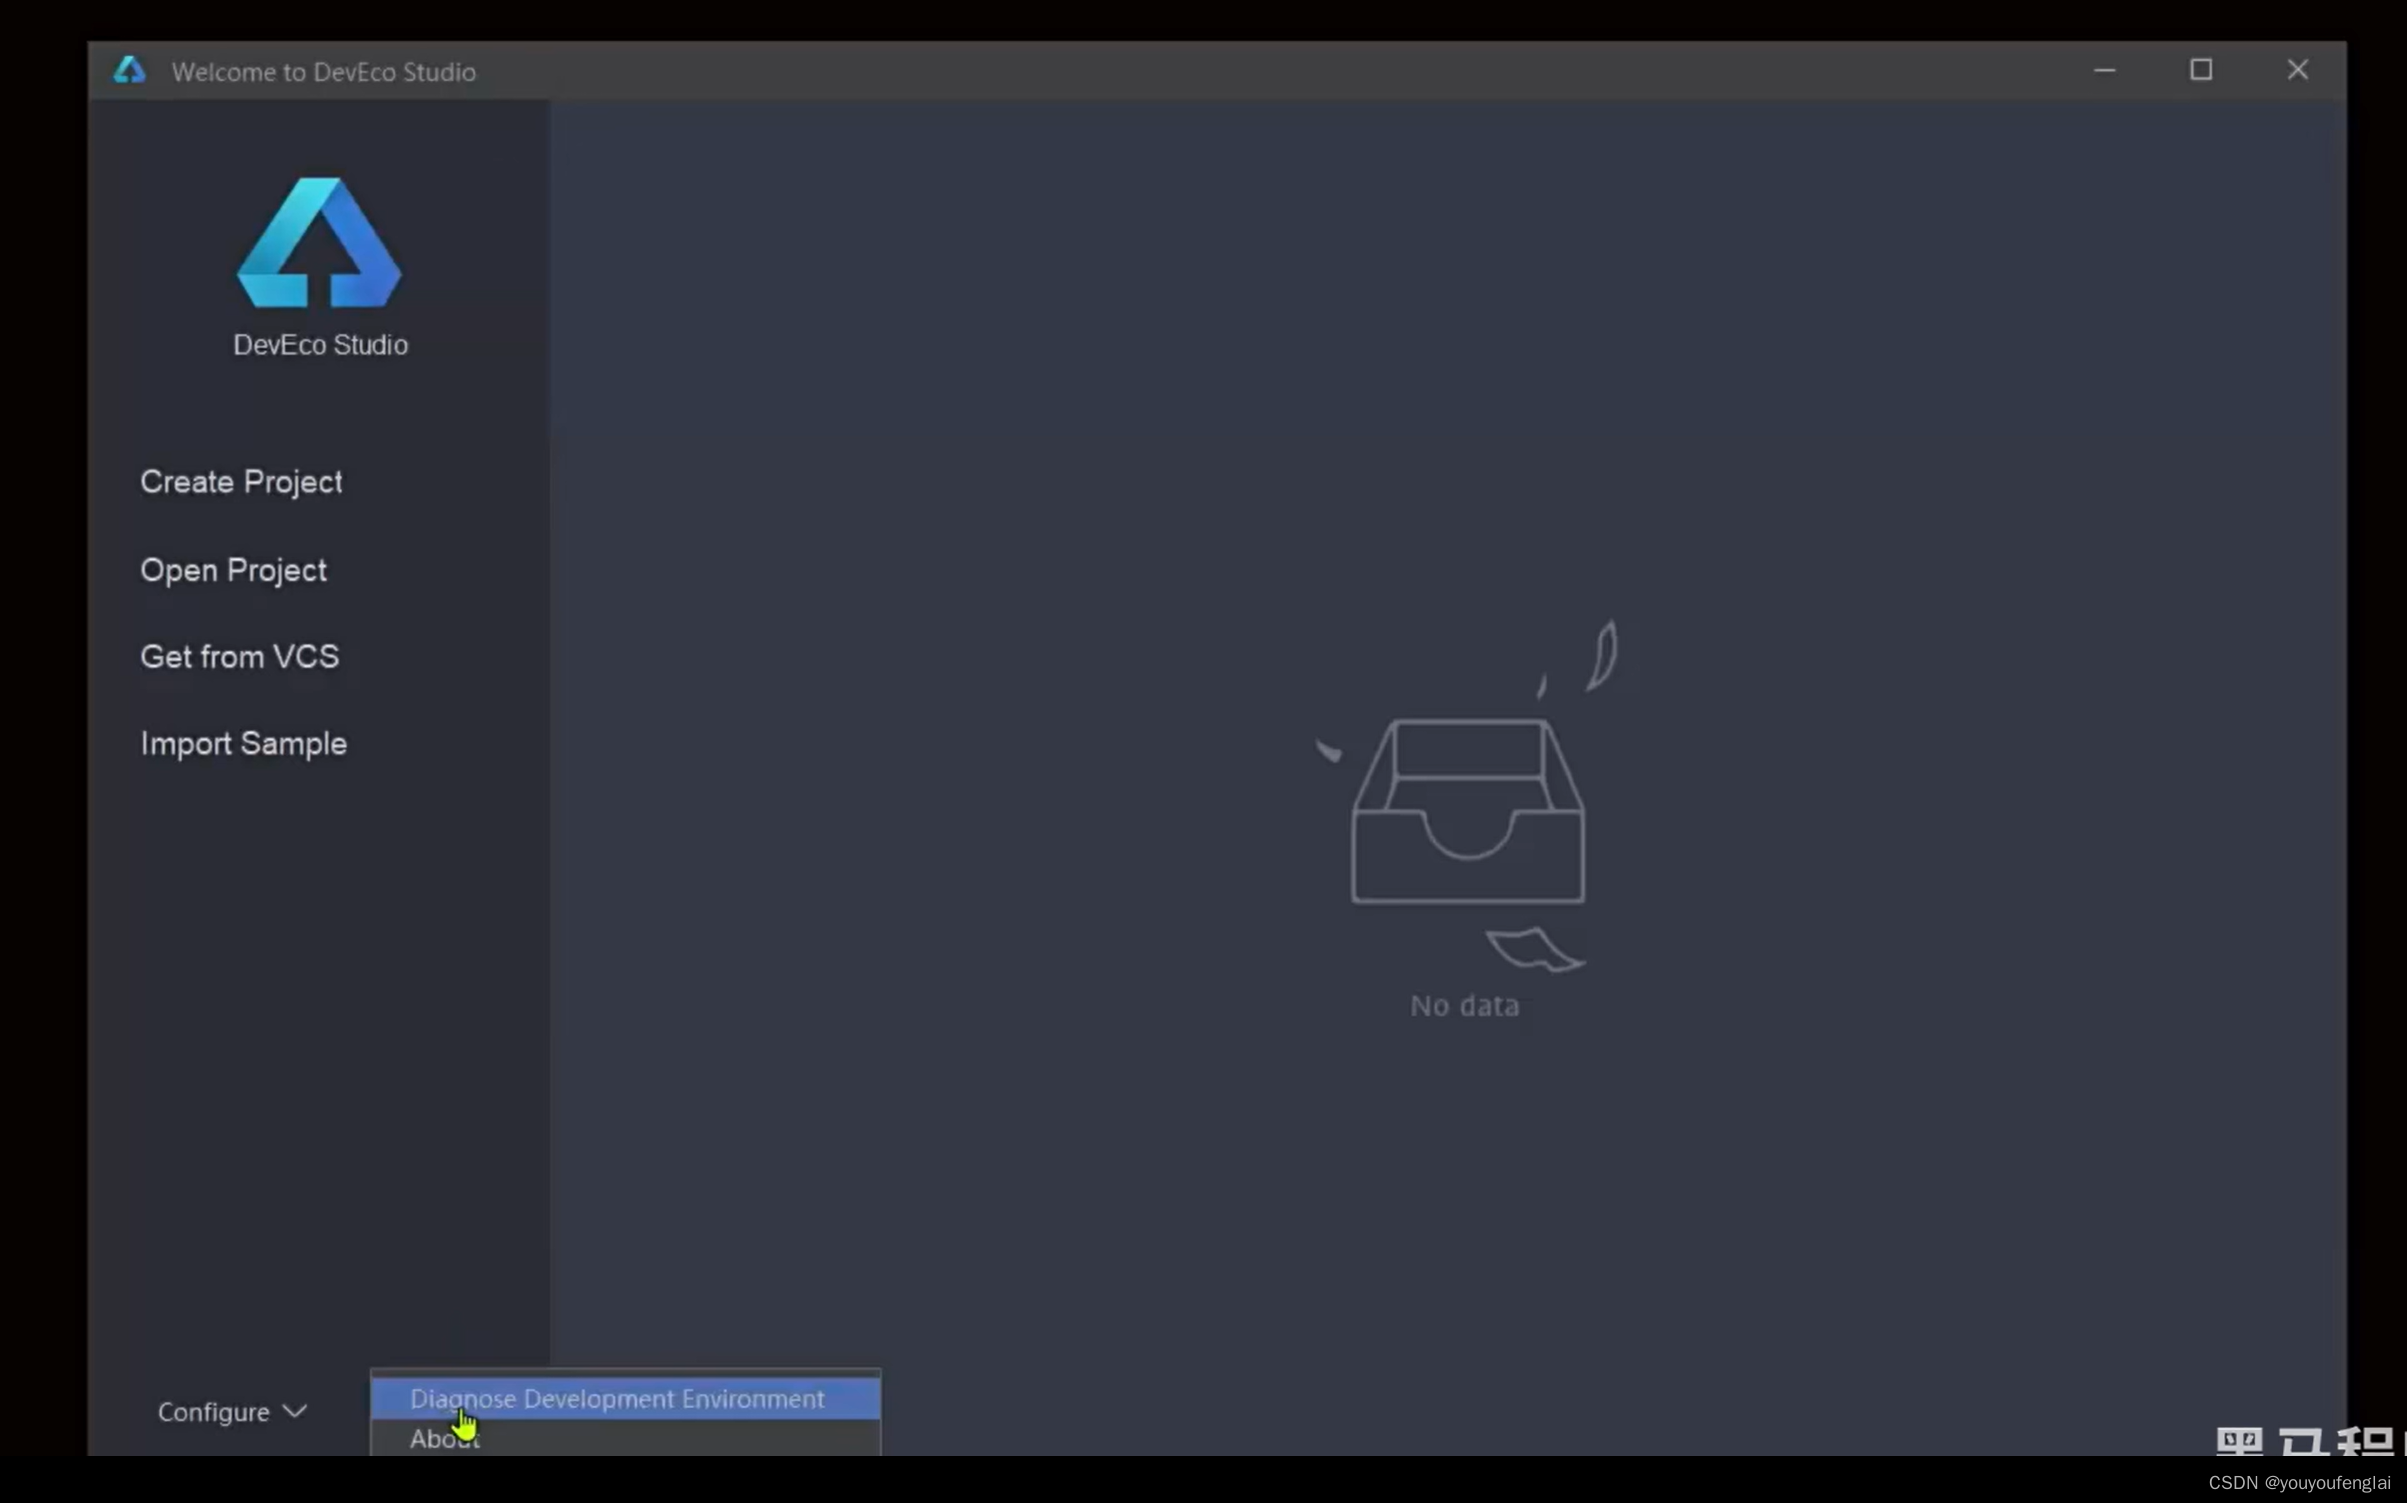The height and width of the screenshot is (1503, 2407).
Task: Choose Import Sample
Action: coord(243,744)
